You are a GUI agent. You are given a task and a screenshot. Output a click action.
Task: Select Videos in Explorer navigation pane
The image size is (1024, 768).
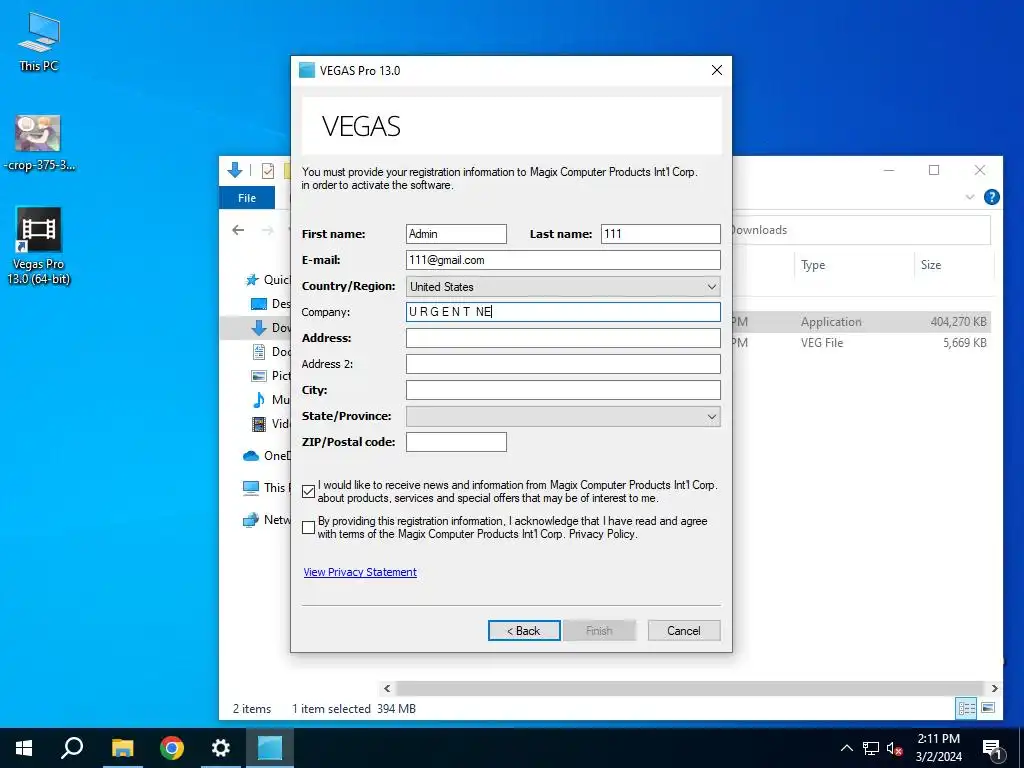pos(270,424)
